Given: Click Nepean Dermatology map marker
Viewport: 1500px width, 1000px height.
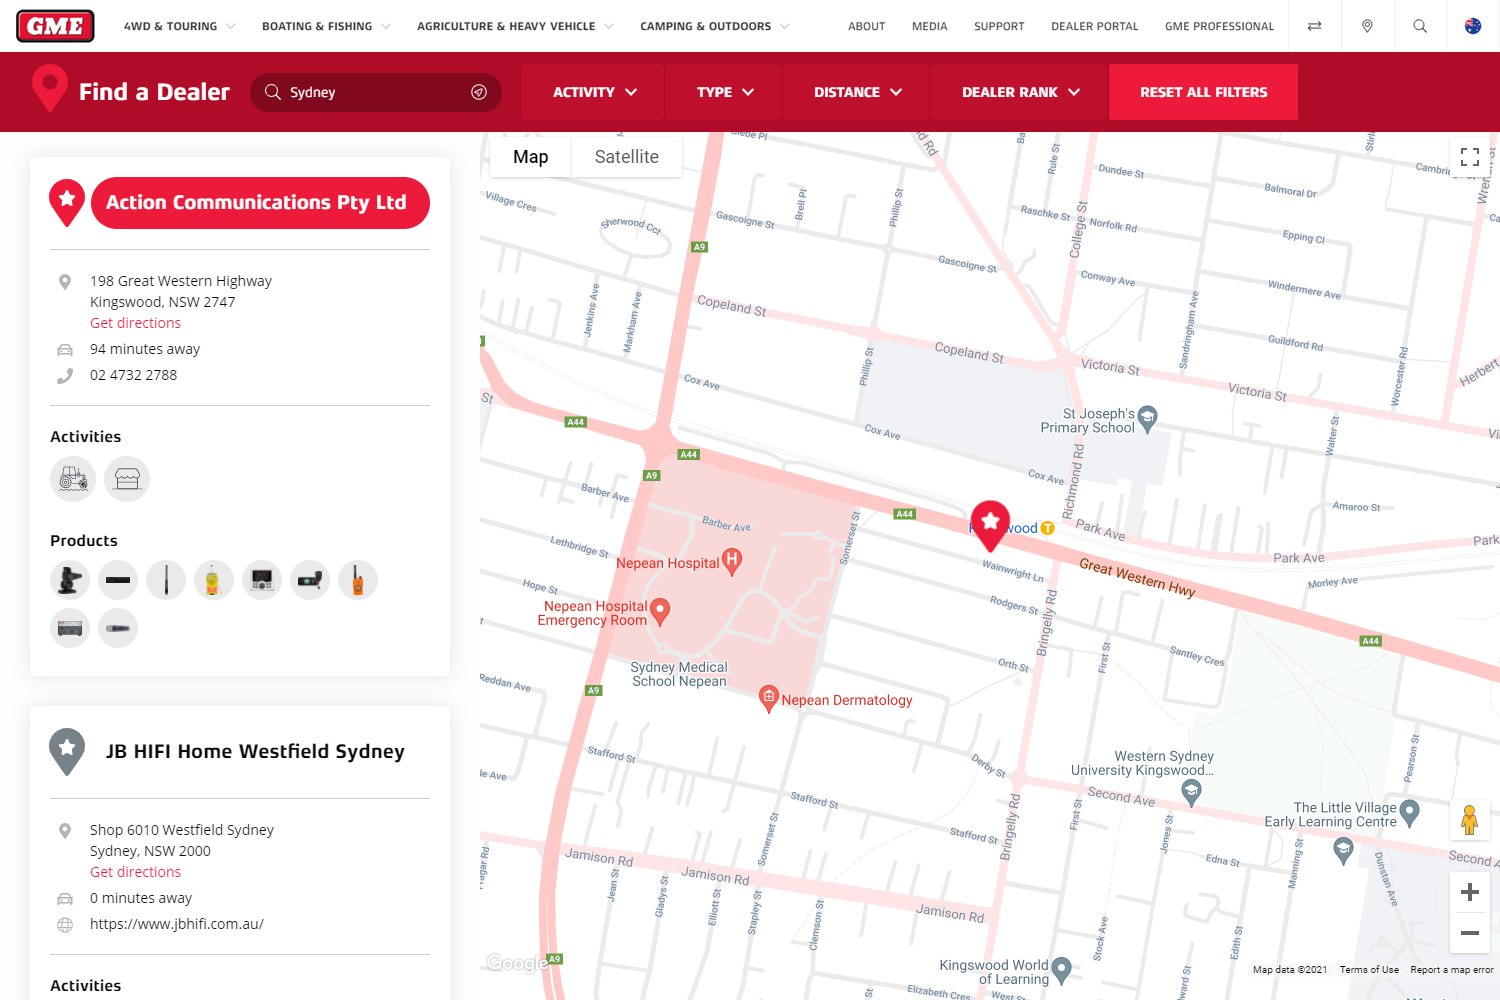Looking at the screenshot, I should coord(769,699).
